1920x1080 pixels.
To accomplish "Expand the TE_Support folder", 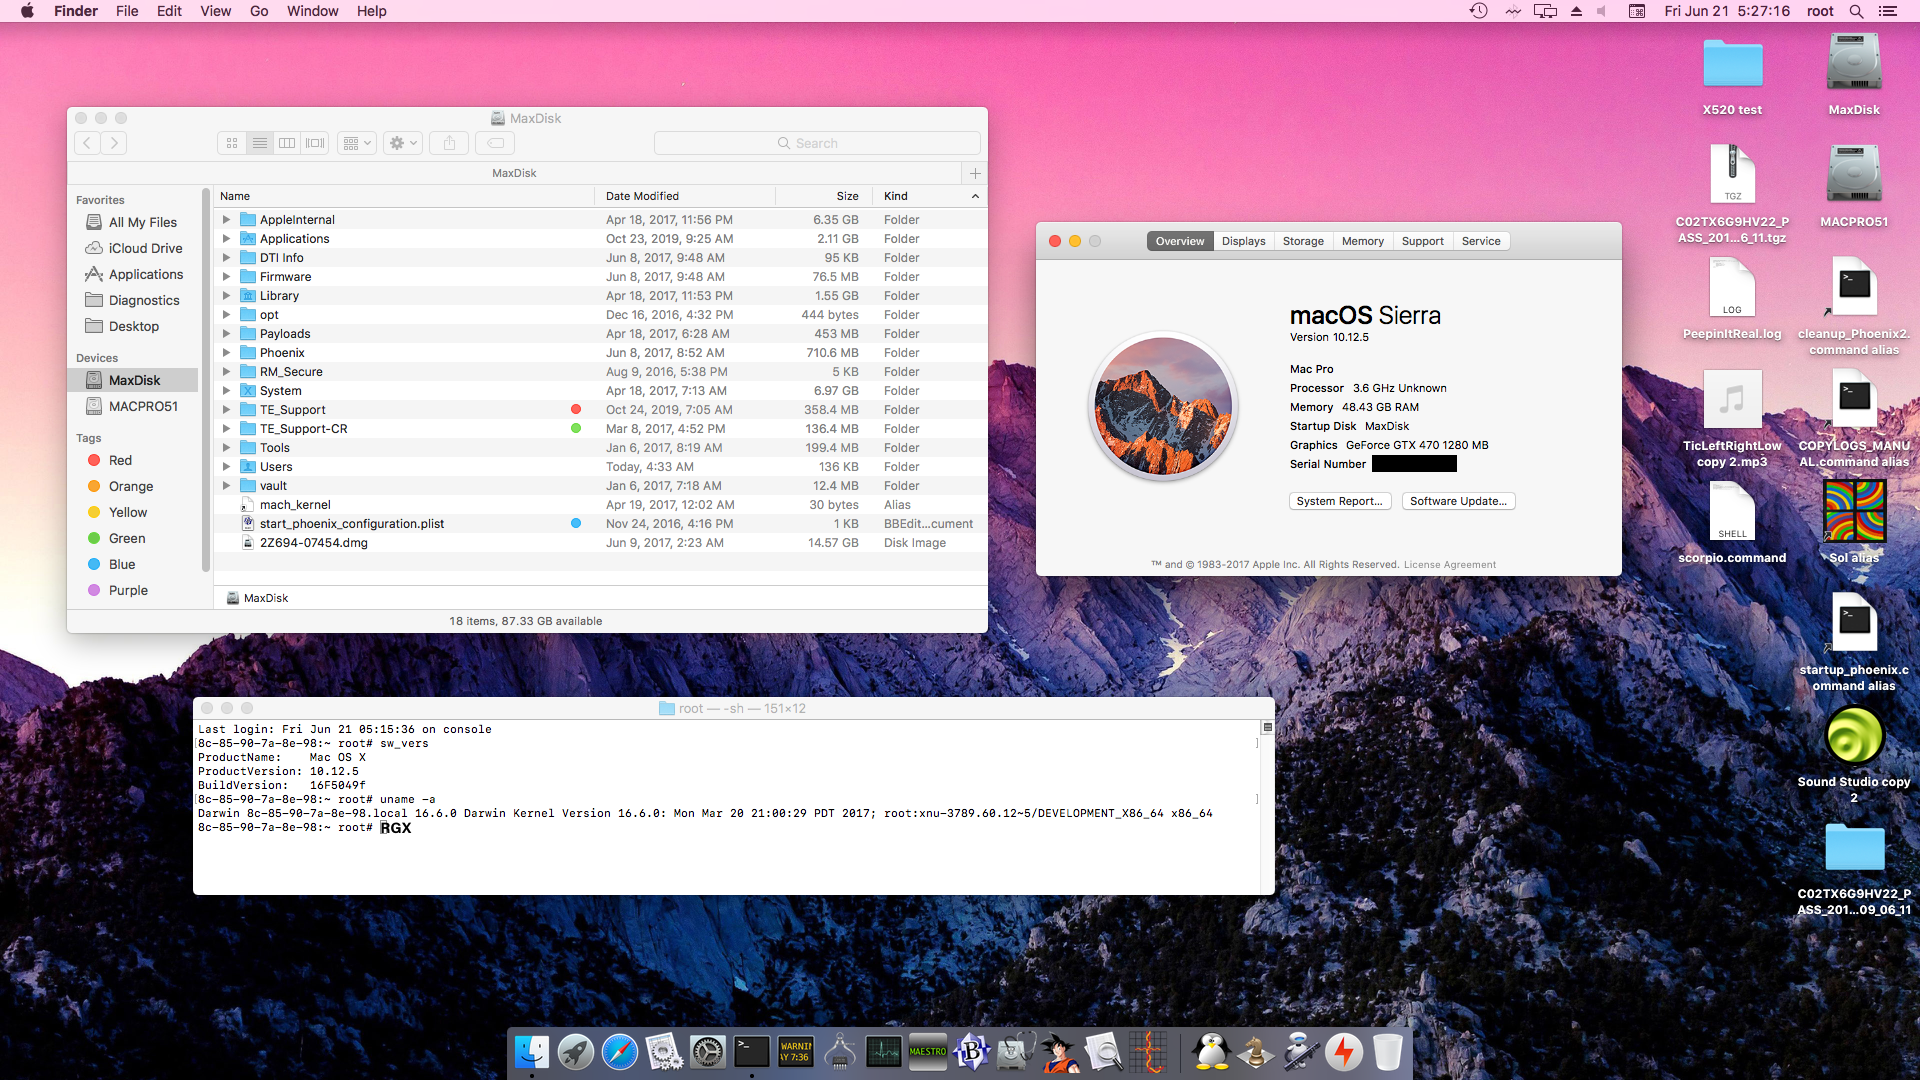I will (x=226, y=410).
